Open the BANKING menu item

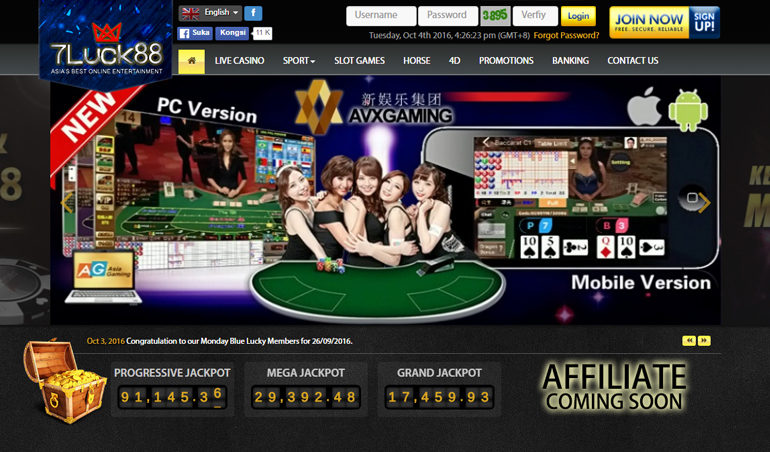coord(570,61)
